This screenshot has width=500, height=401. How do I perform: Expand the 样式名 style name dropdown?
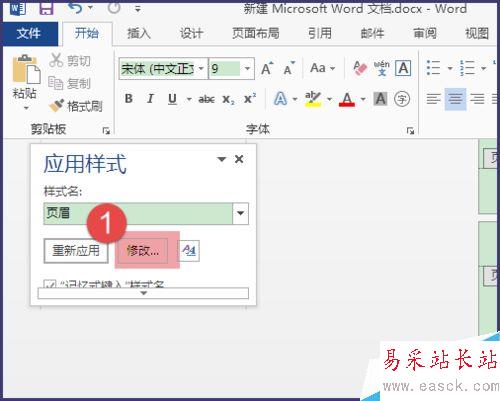[x=241, y=213]
